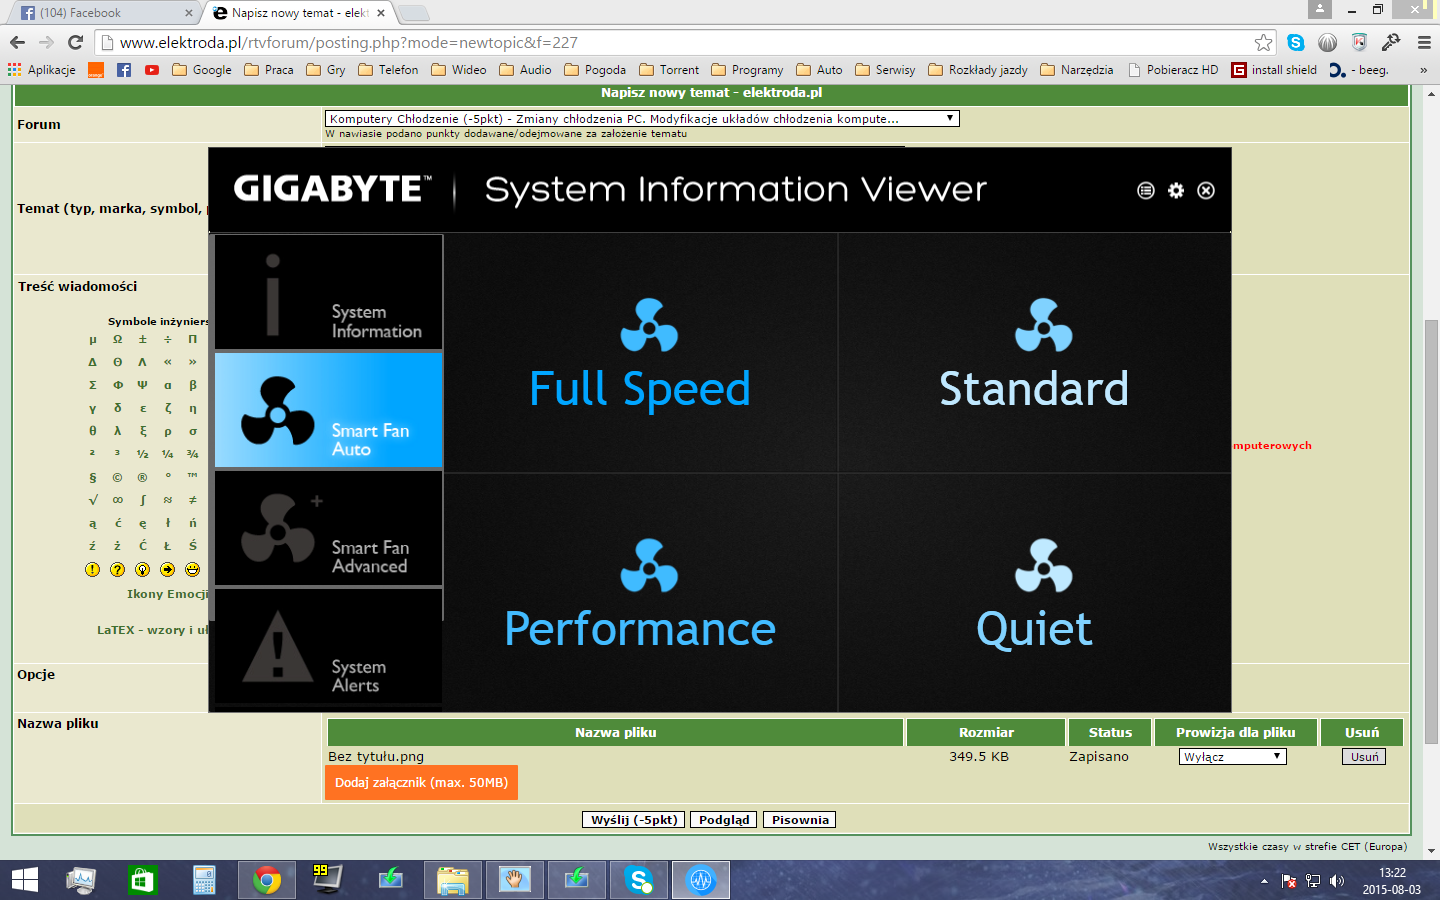Go back in Chrome

point(17,42)
